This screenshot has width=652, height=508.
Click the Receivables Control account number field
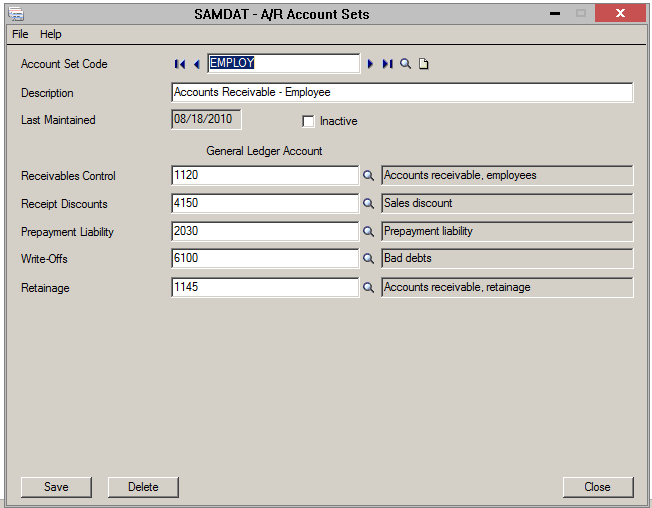265,176
